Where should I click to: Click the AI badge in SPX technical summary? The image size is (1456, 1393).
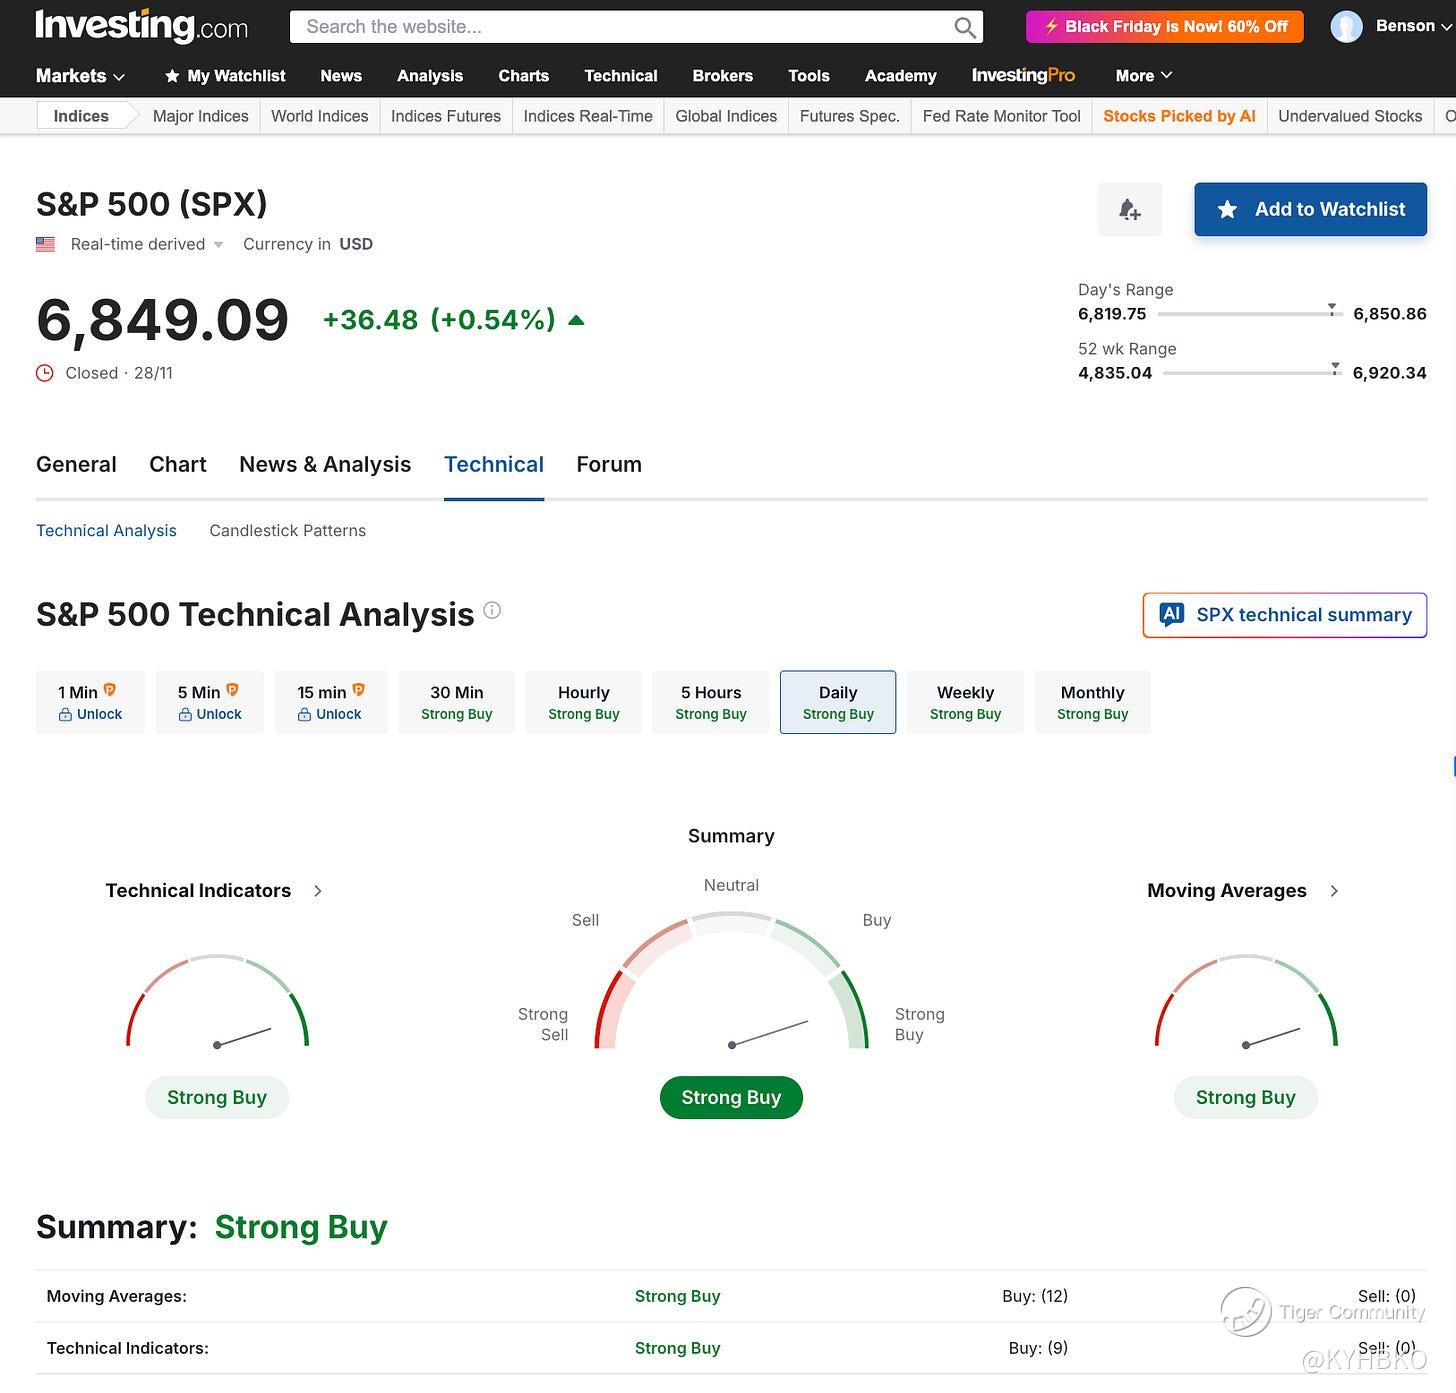[1171, 614]
